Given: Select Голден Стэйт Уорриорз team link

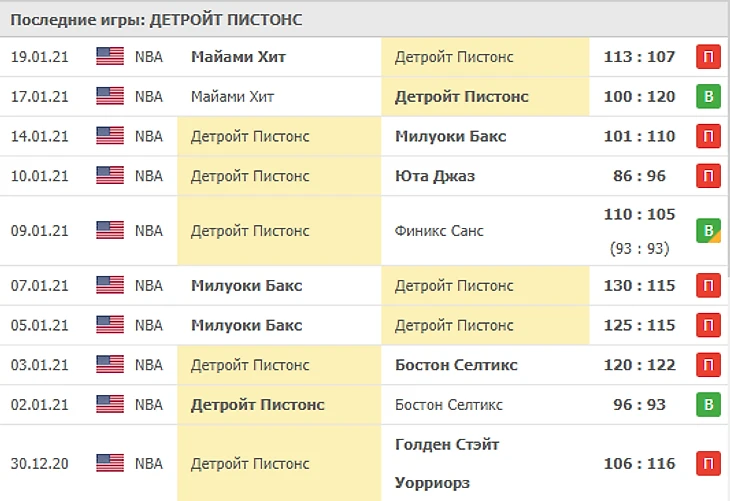Looking at the screenshot, I should click(447, 463).
